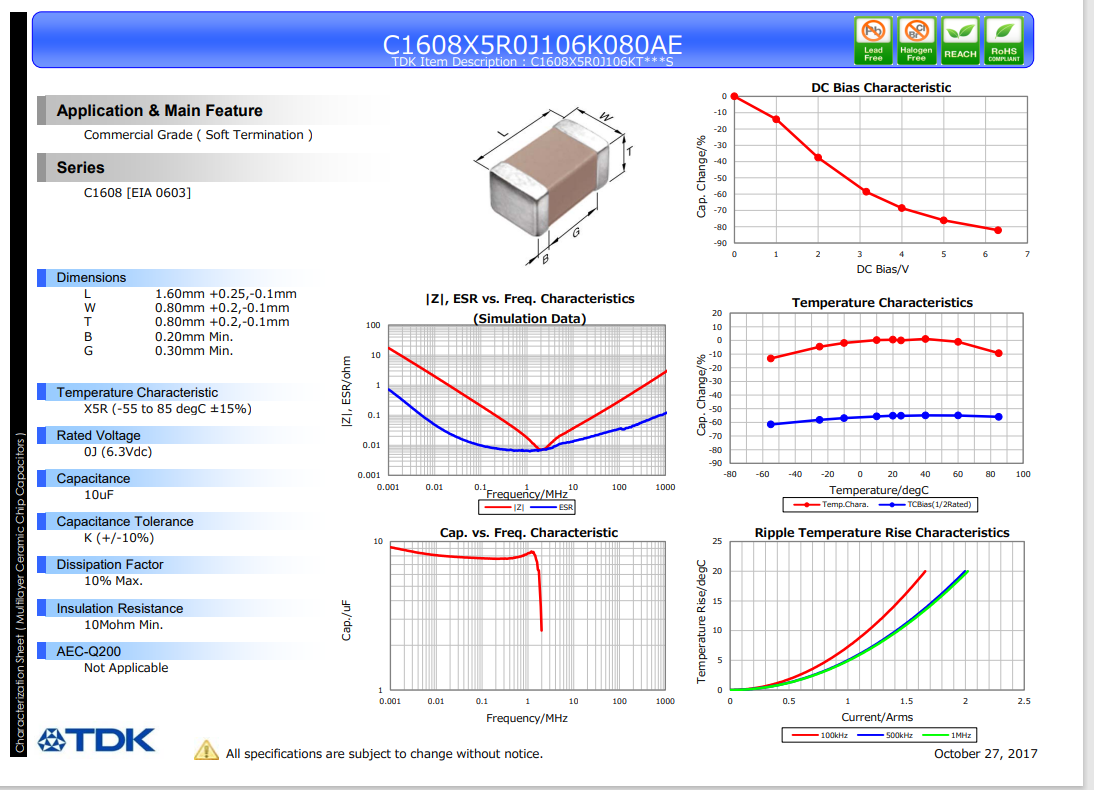Image resolution: width=1094 pixels, height=790 pixels.
Task: Select the W row dimension value
Action: (x=222, y=308)
